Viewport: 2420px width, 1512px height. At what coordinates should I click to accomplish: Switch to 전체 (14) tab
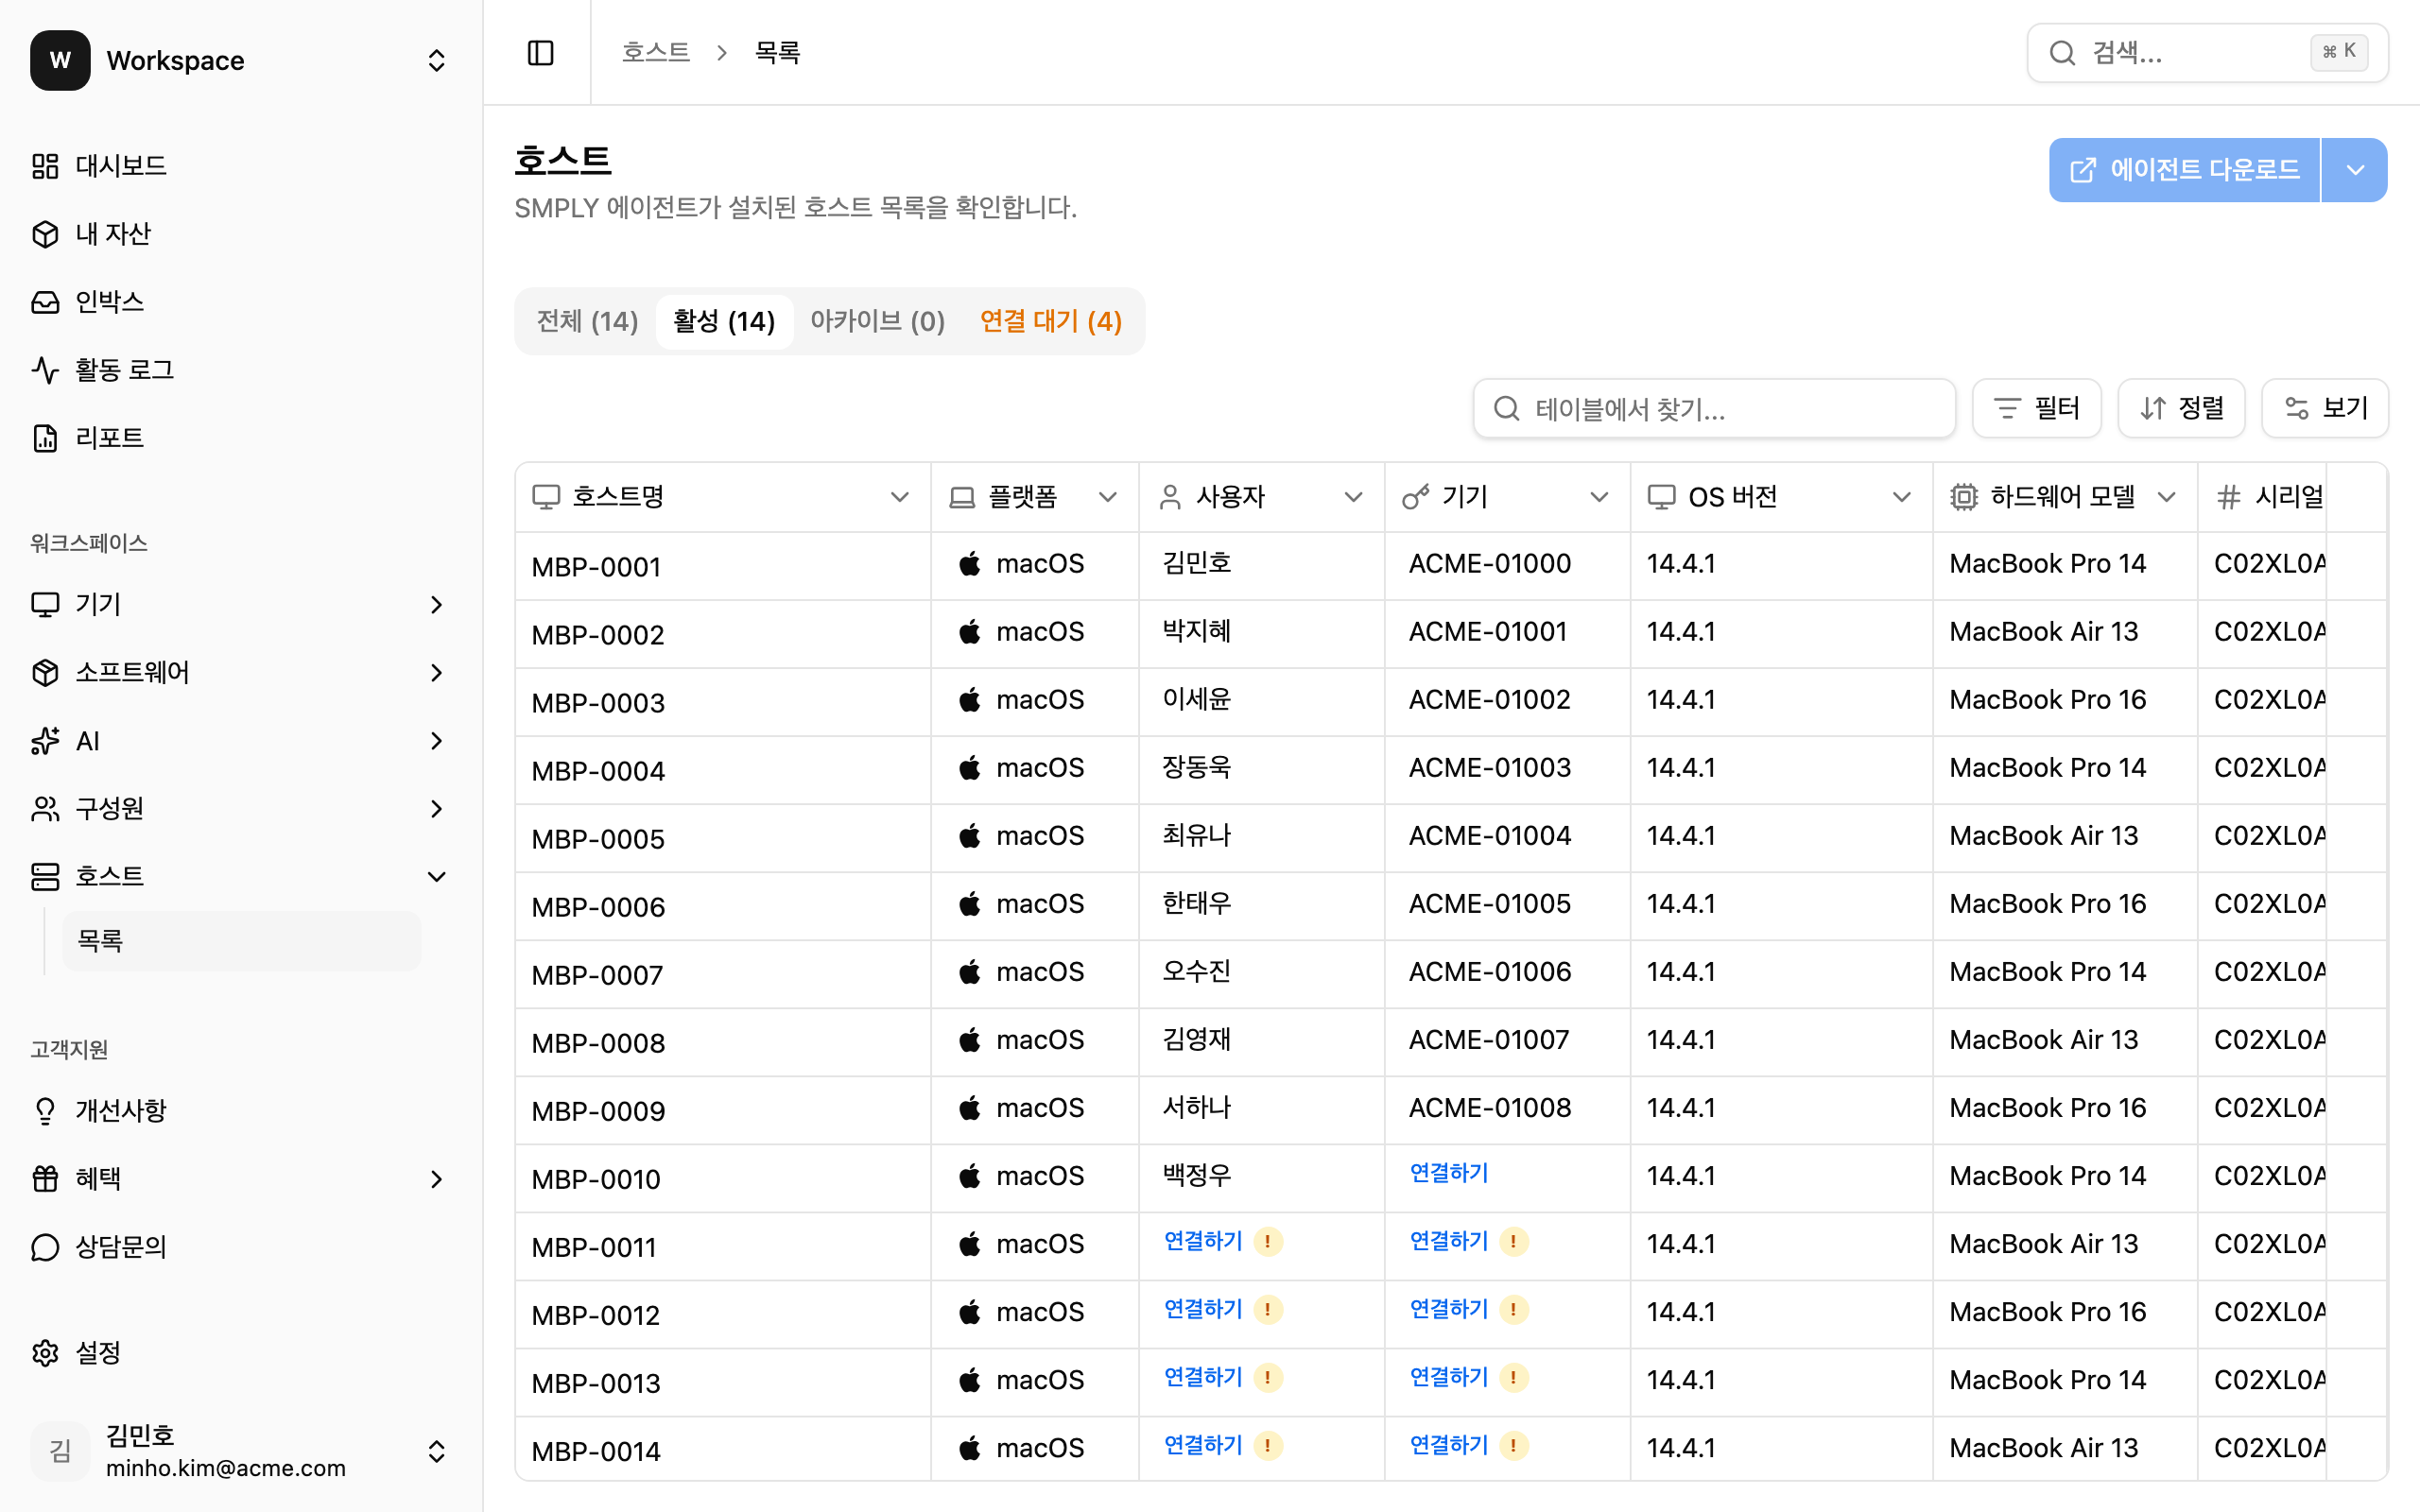[587, 321]
